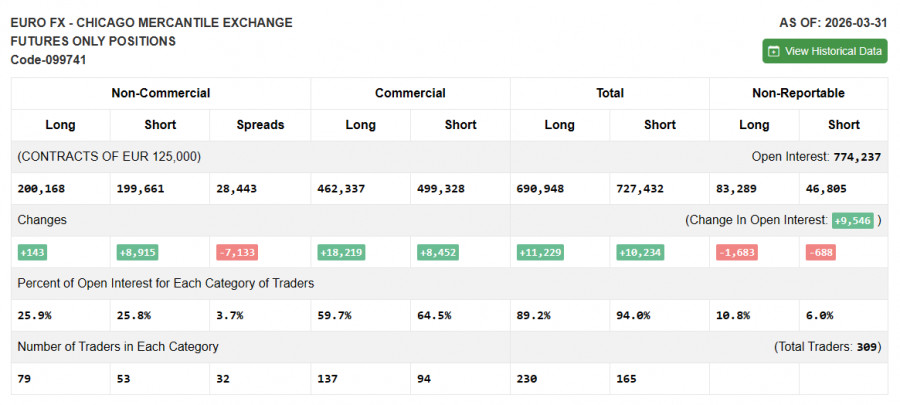Click the Code-099741 text in the heading
Viewport: 900px width, 405px height.
tap(49, 60)
